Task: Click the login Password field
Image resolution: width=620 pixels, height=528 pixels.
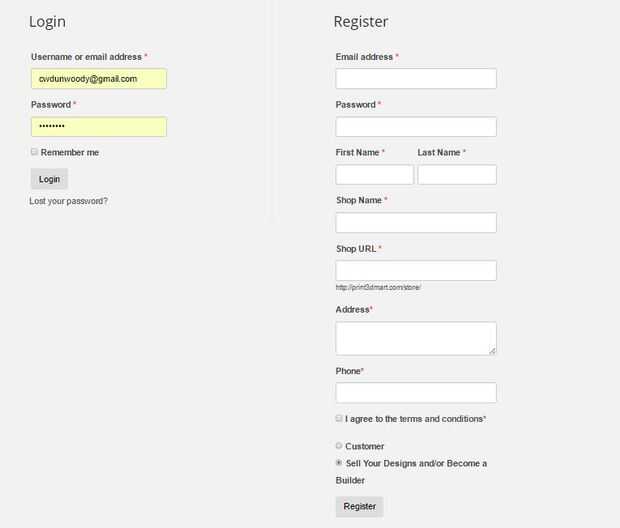Action: [98, 126]
